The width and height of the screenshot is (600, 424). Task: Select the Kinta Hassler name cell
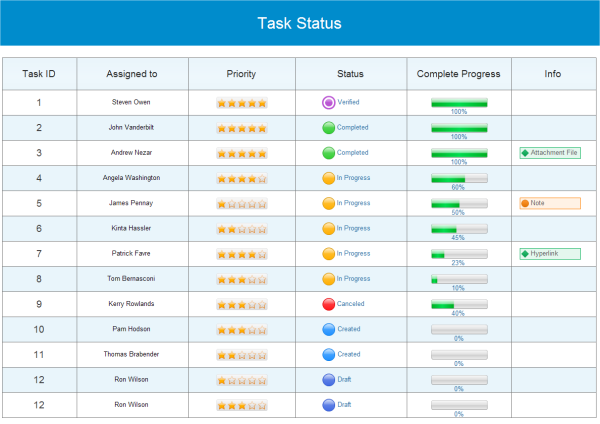132,229
